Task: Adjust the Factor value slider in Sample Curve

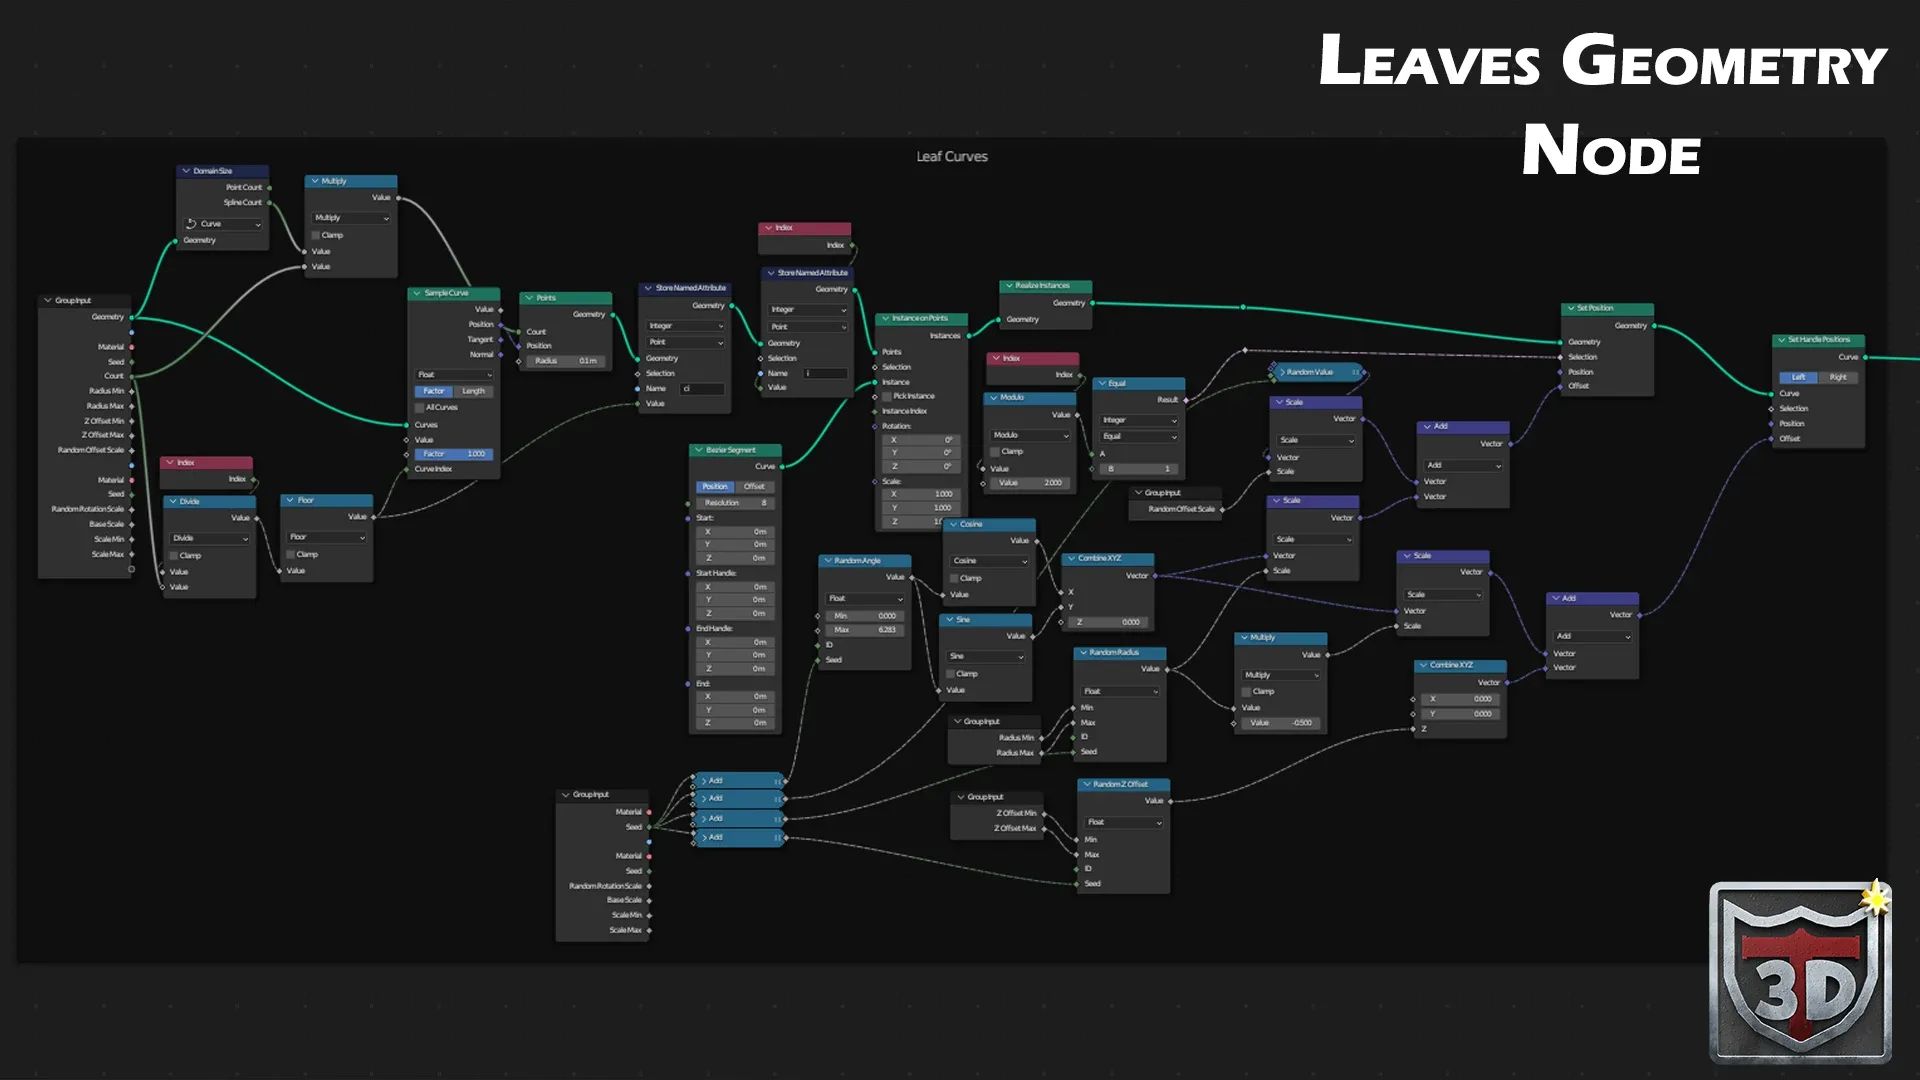Action: 455,454
